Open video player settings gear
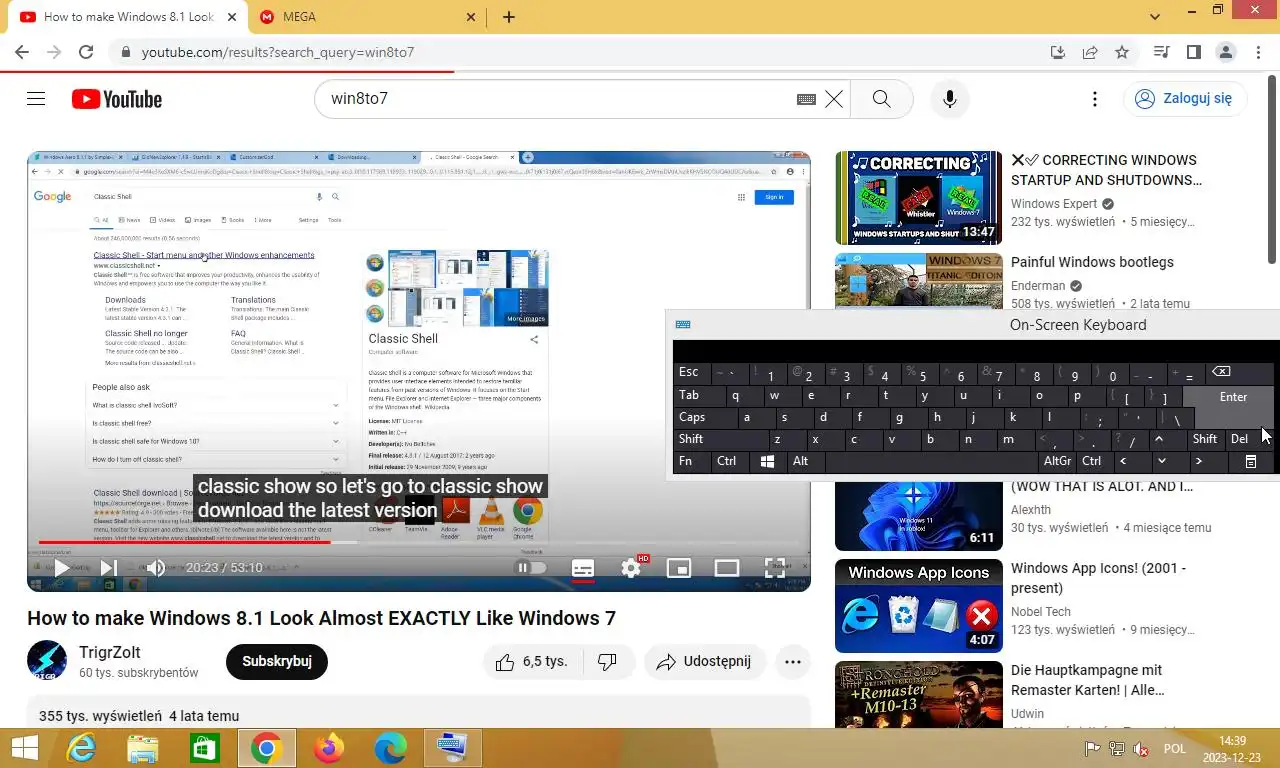 631,568
